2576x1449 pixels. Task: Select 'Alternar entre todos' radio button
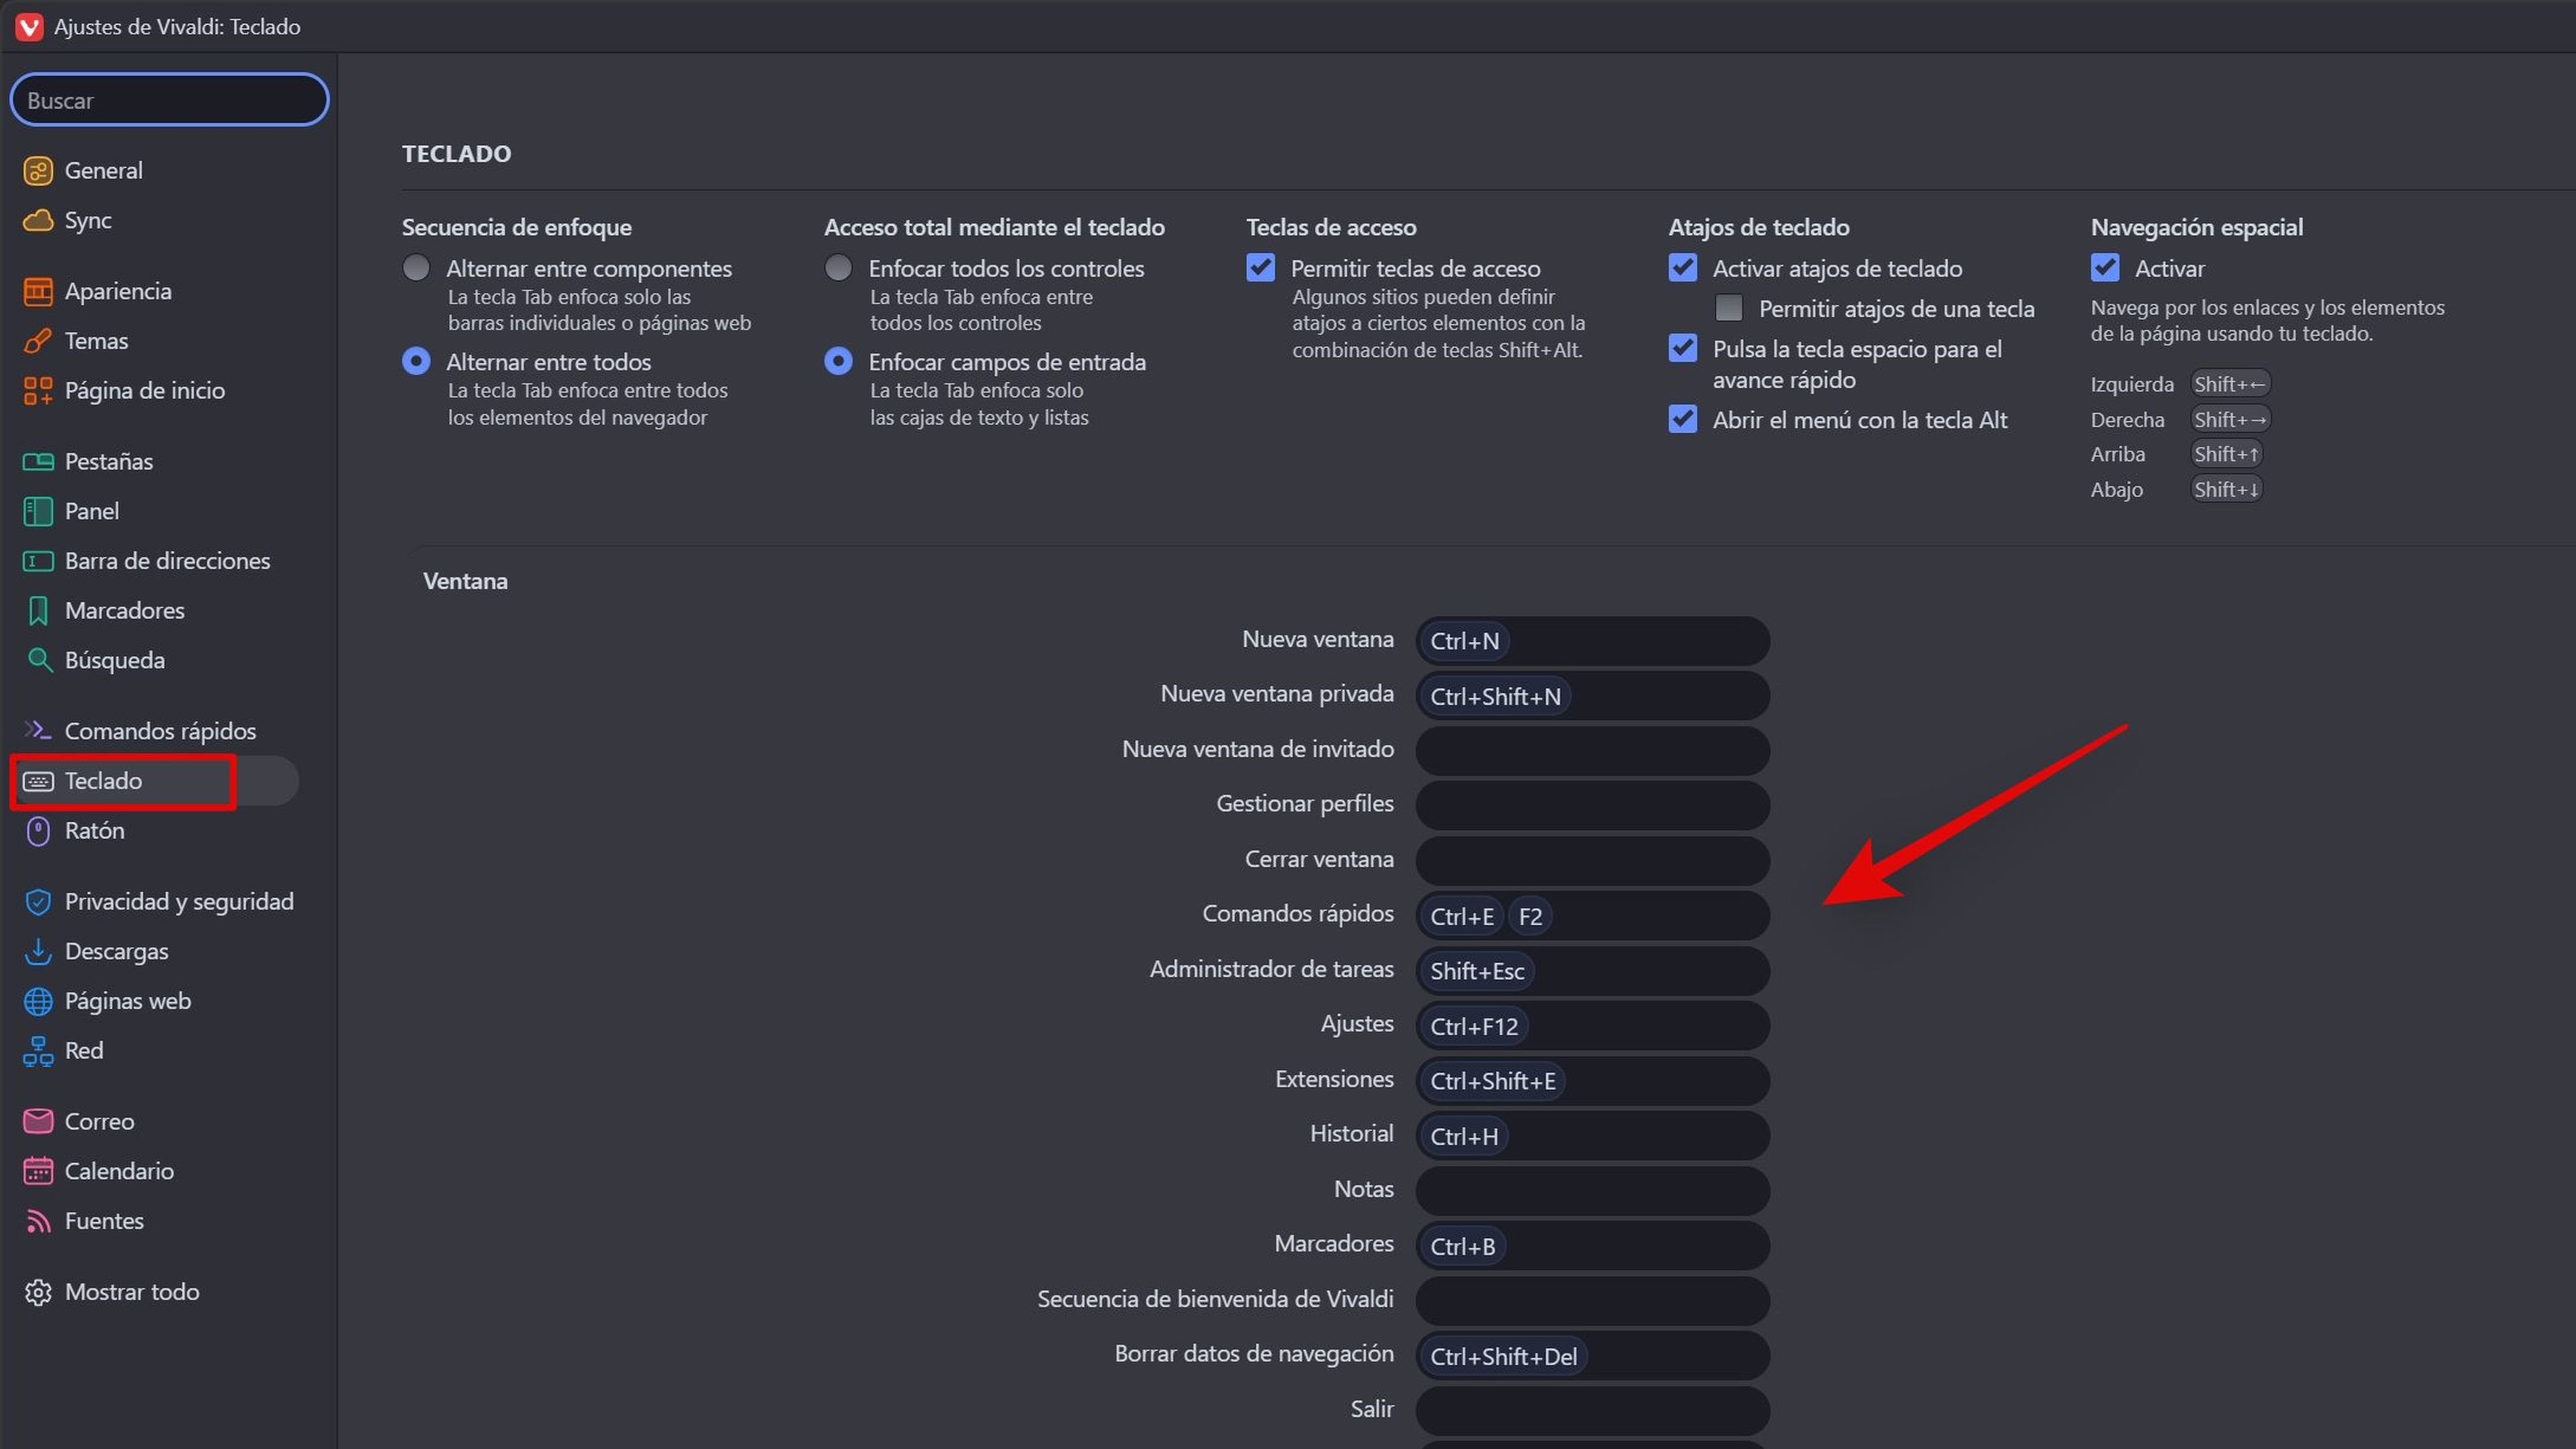(416, 361)
